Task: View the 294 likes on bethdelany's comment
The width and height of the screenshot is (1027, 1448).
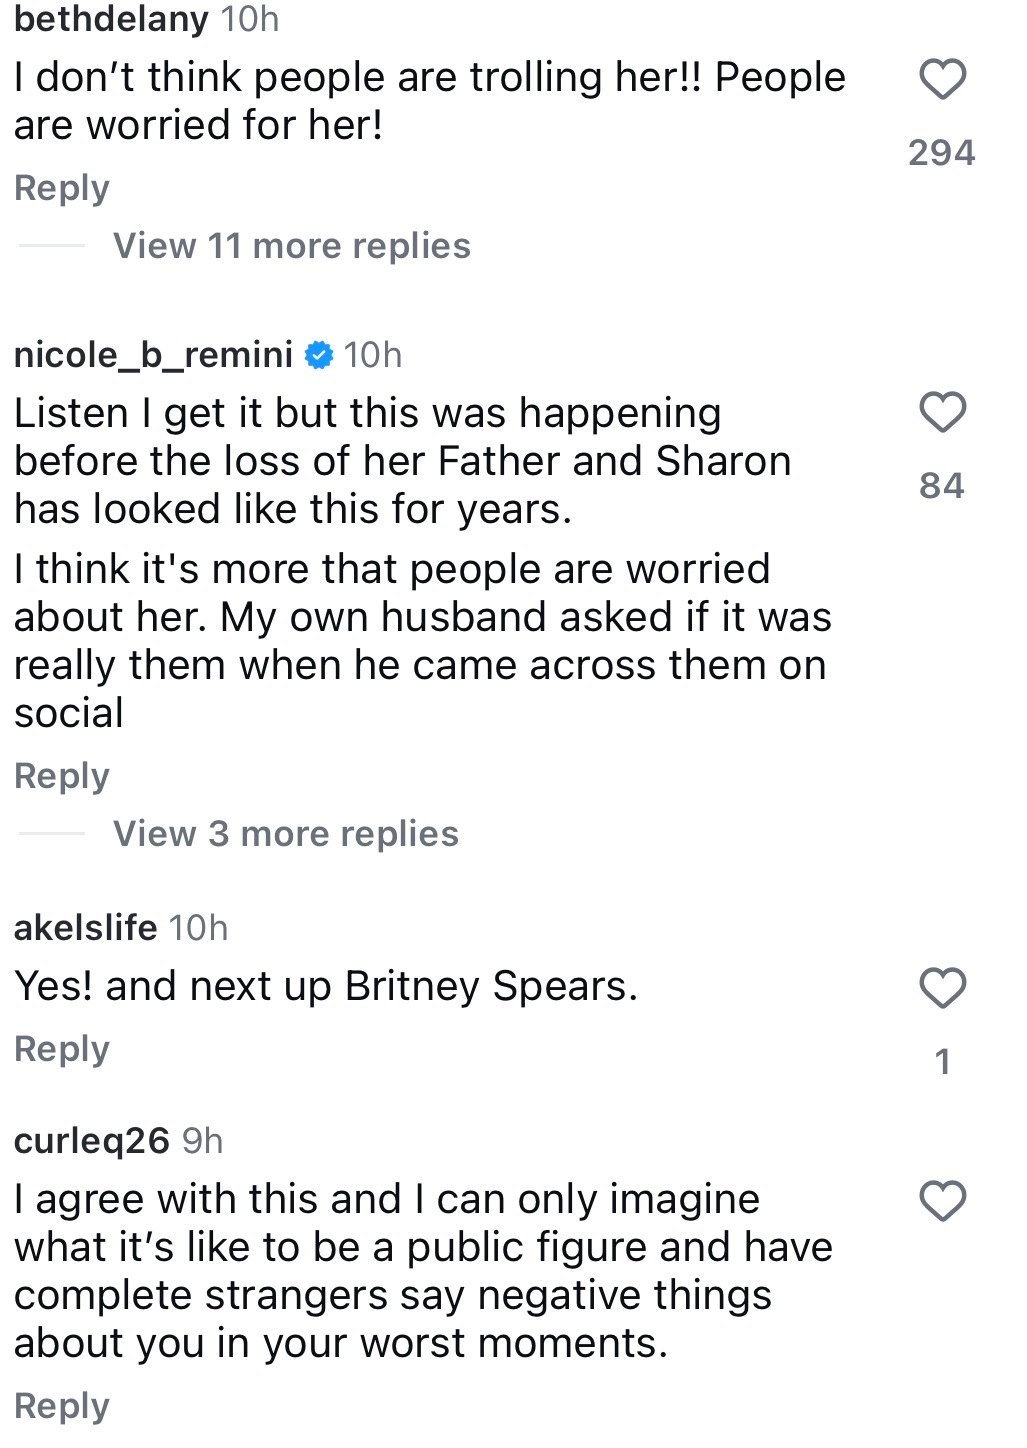Action: coord(941,153)
